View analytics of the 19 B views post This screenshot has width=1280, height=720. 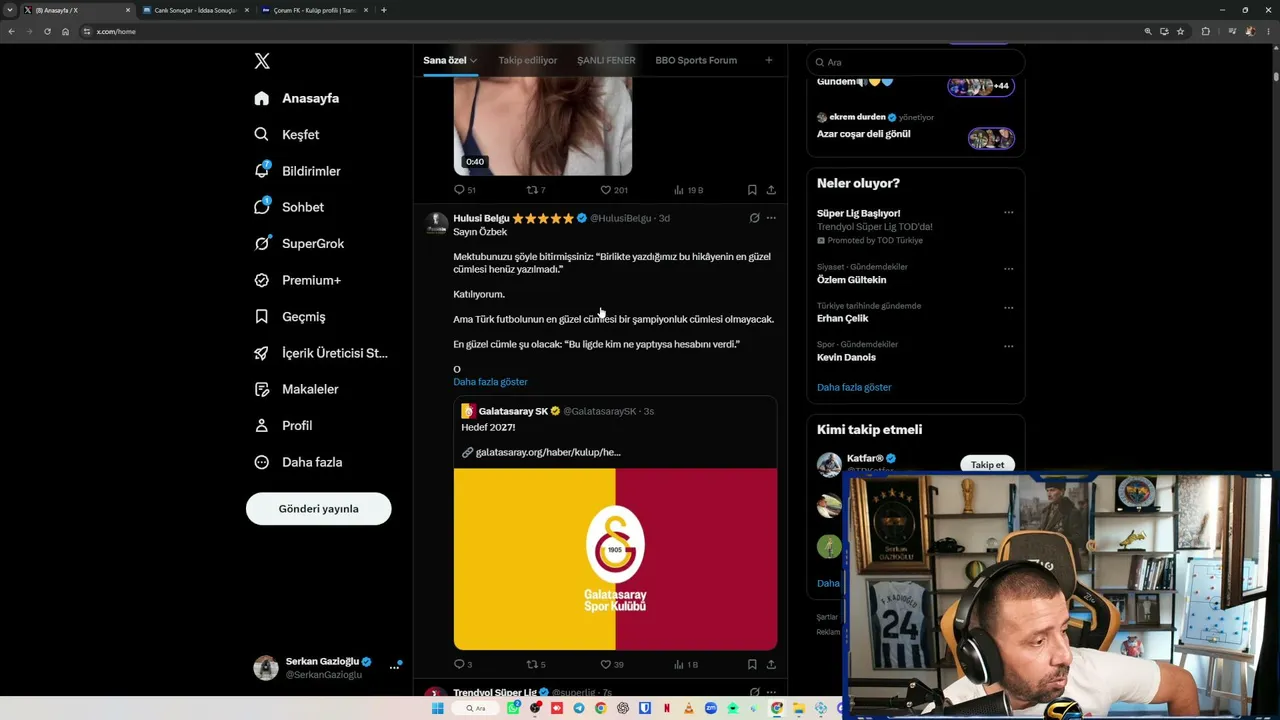[x=688, y=190]
